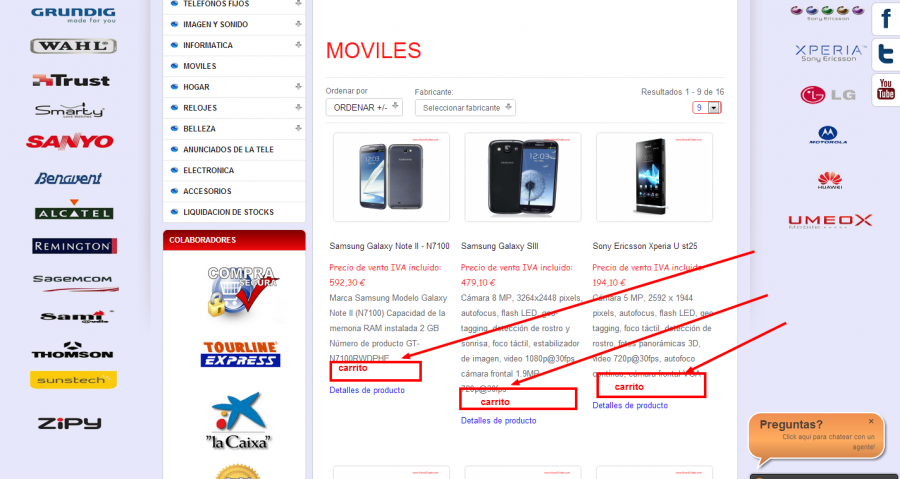Image resolution: width=900 pixels, height=479 pixels.
Task: Open Detalles de producto for Galaxy SIII
Action: (498, 420)
